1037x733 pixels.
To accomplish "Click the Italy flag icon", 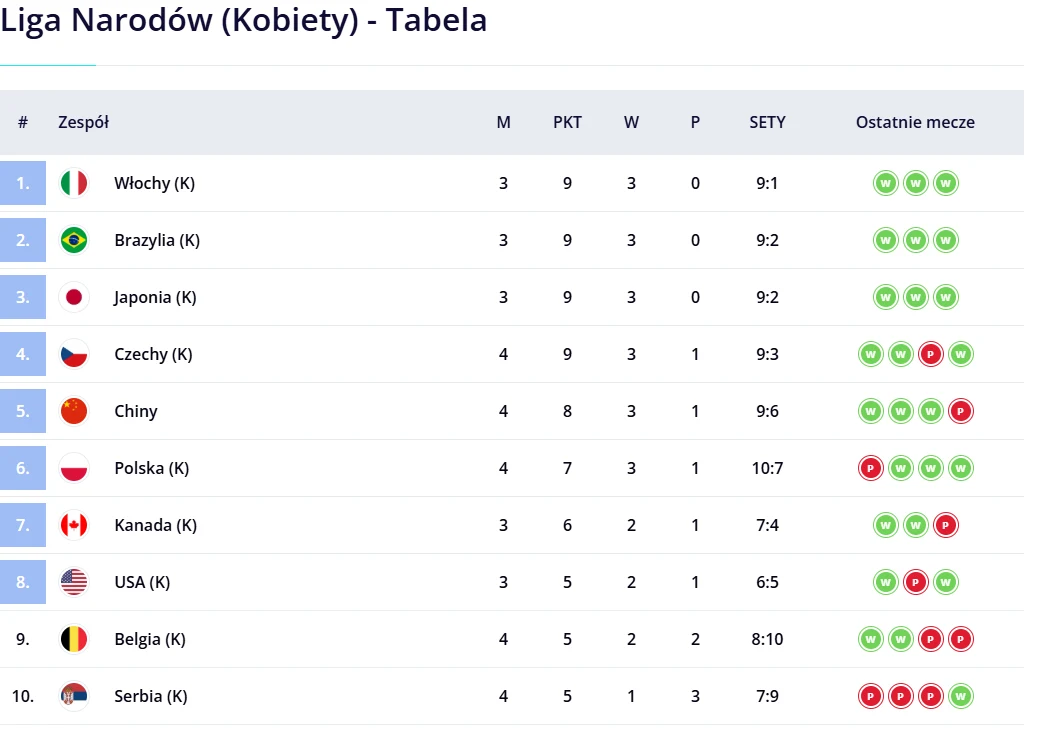I will 74,183.
